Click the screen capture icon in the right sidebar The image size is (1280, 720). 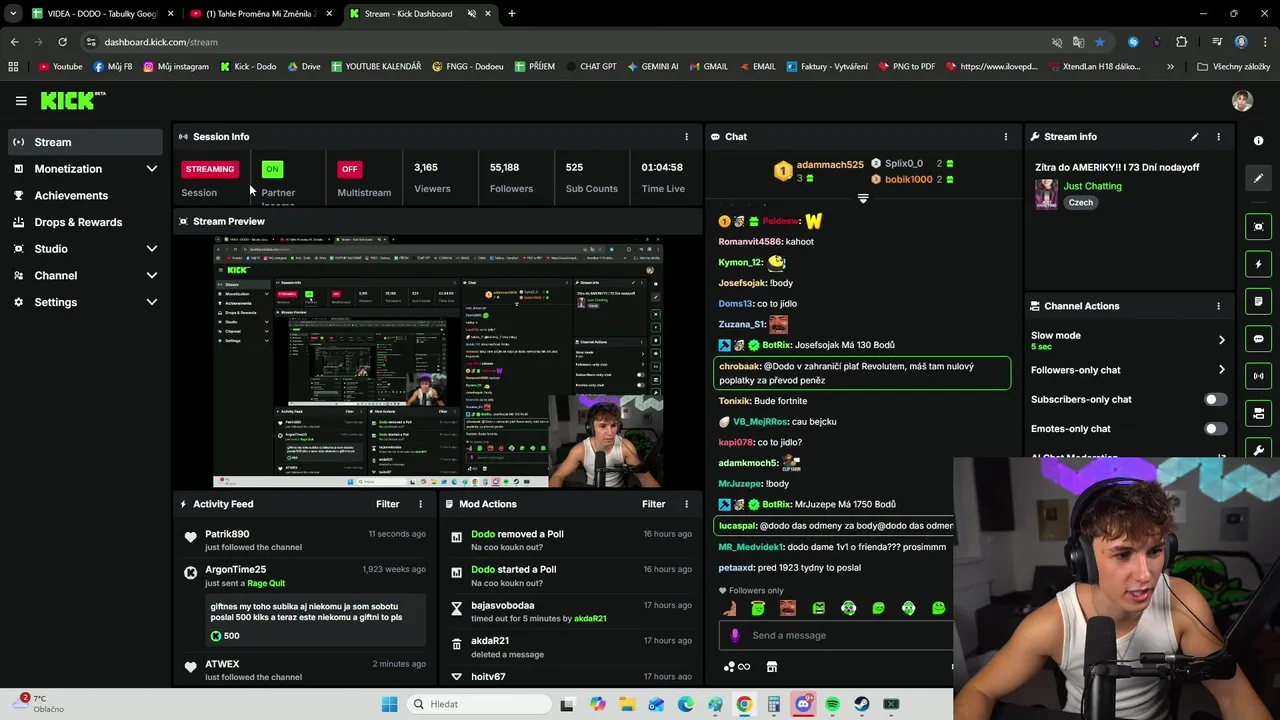tap(1259, 227)
